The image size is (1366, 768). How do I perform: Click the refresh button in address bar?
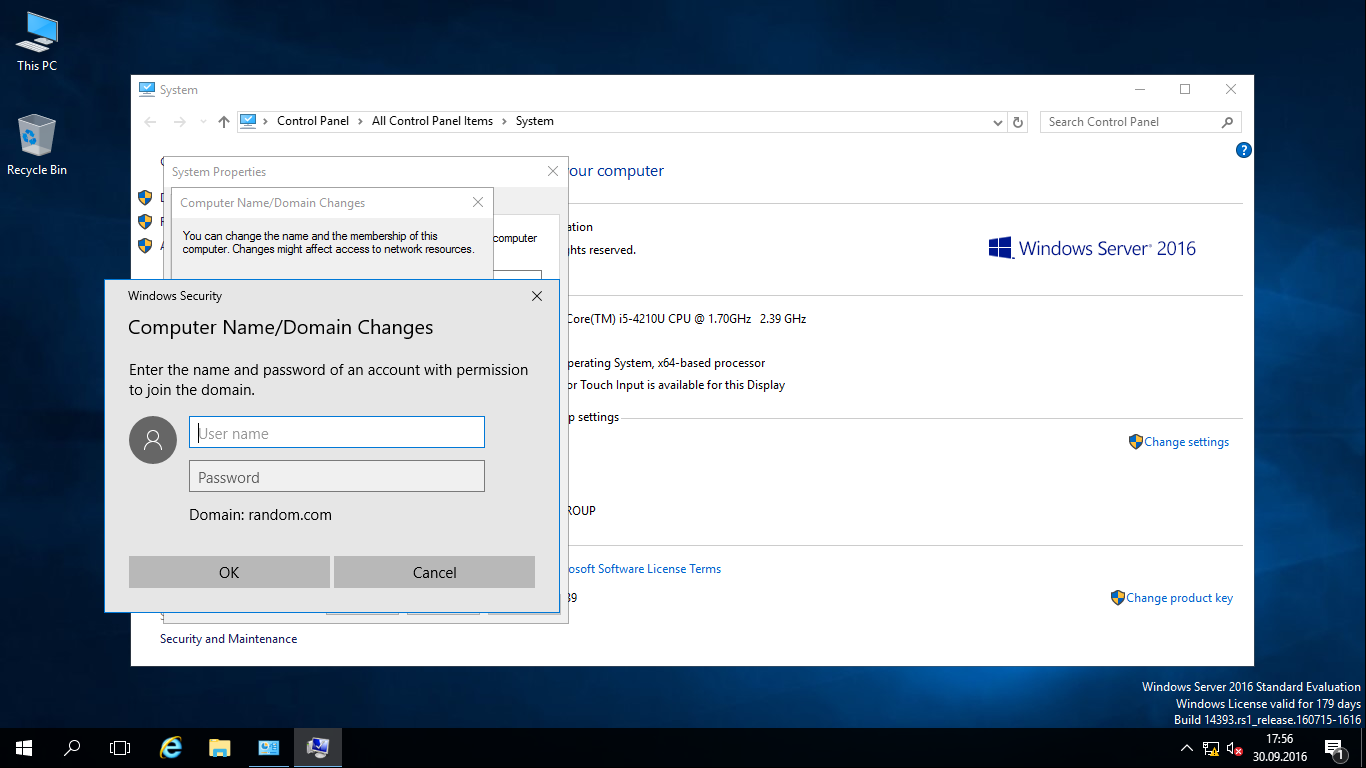1018,122
